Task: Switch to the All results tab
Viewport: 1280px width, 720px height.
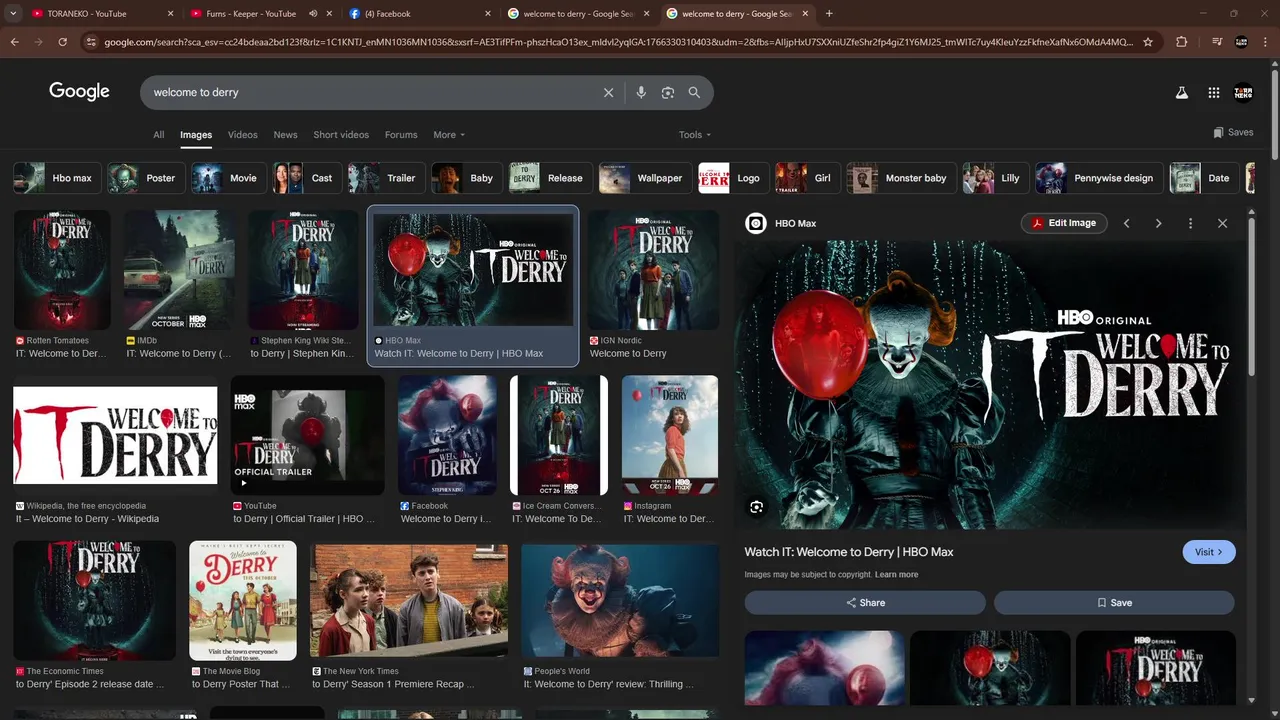Action: tap(158, 135)
